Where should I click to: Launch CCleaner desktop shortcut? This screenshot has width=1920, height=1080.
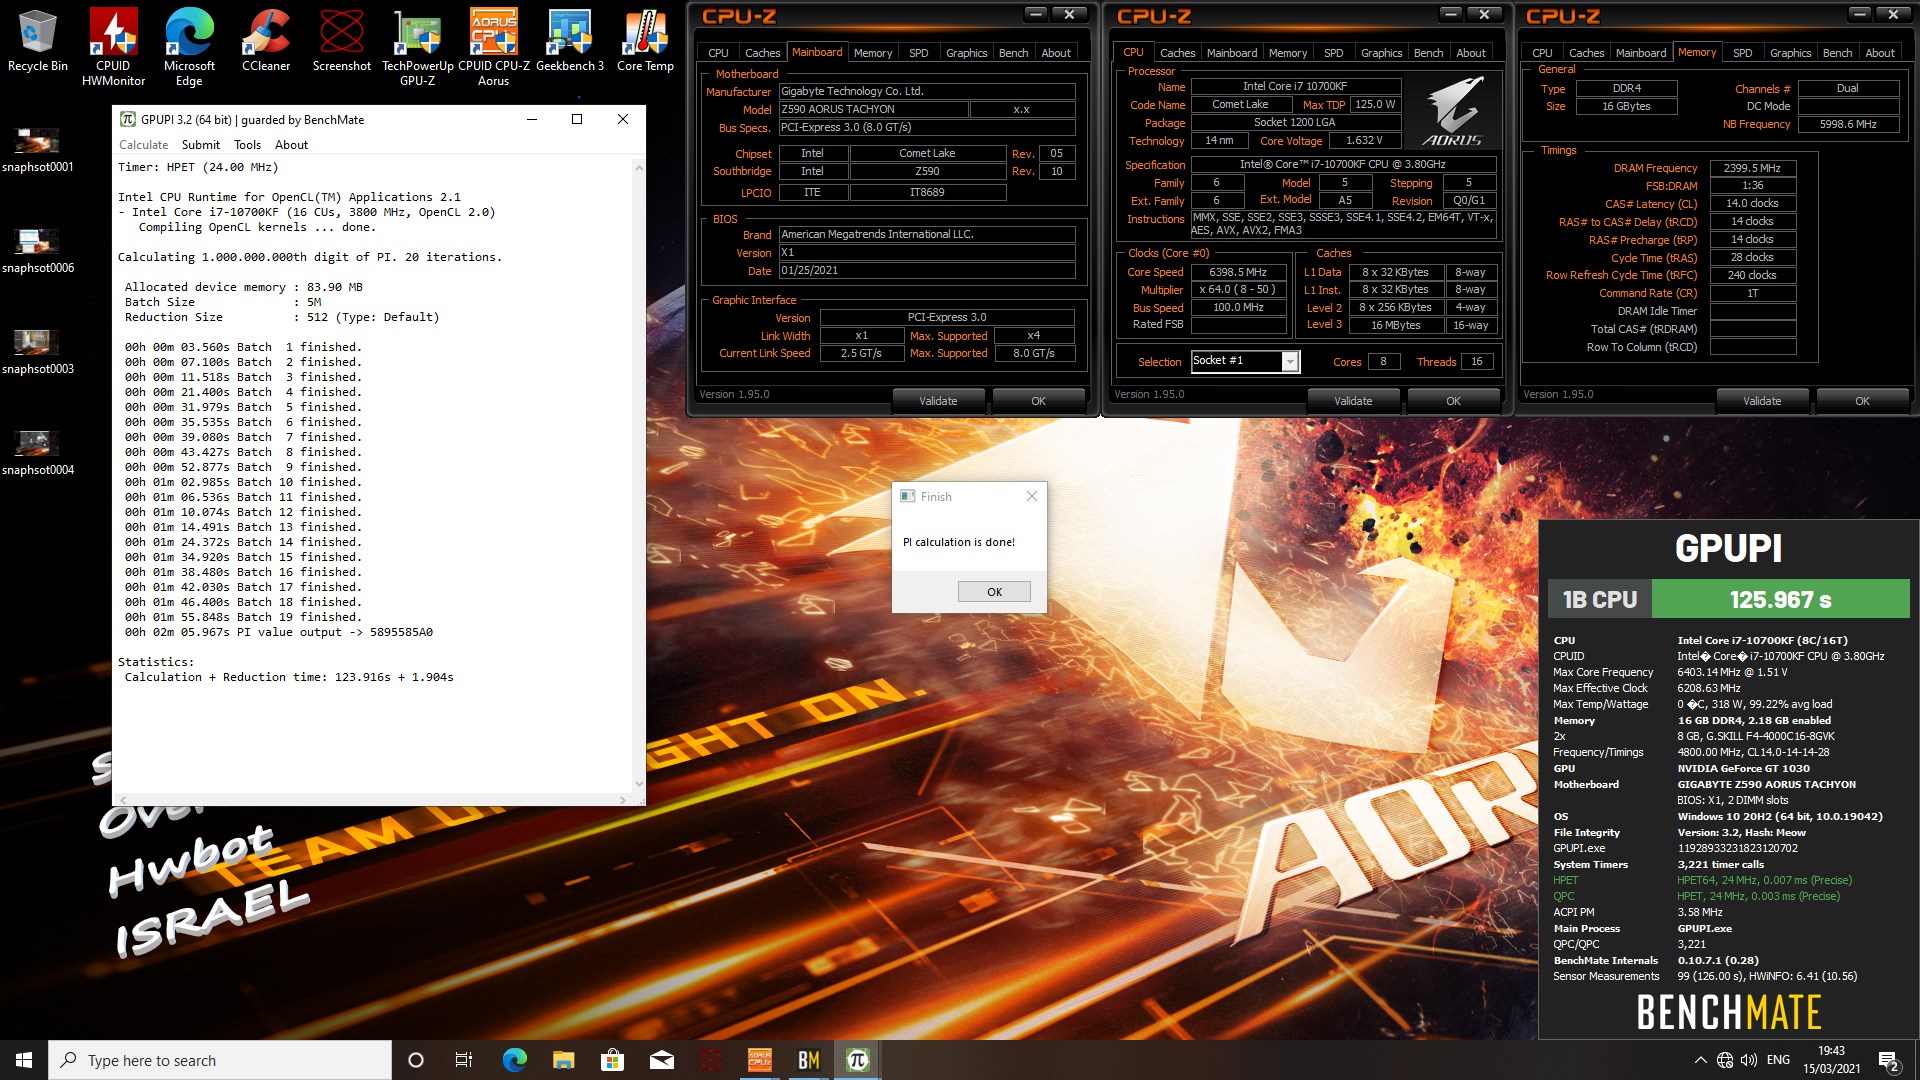(266, 40)
